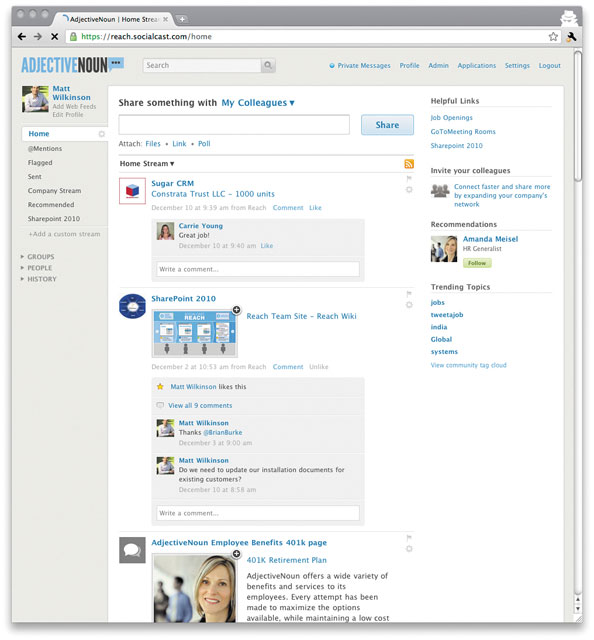Click the browser back arrow

[22, 37]
